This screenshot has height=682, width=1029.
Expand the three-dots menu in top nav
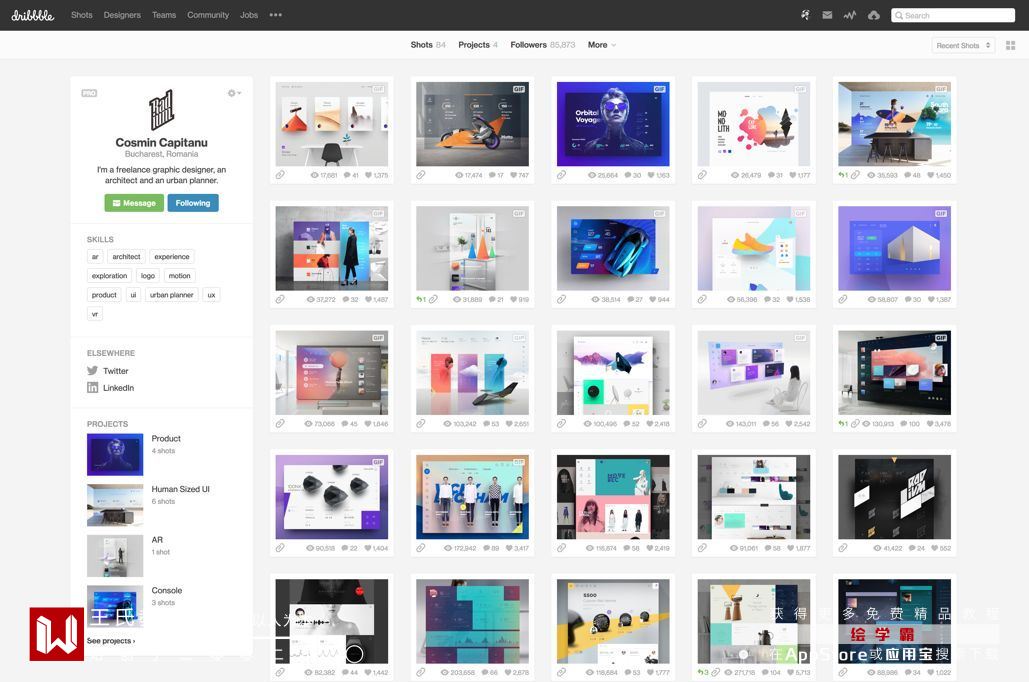click(x=276, y=14)
